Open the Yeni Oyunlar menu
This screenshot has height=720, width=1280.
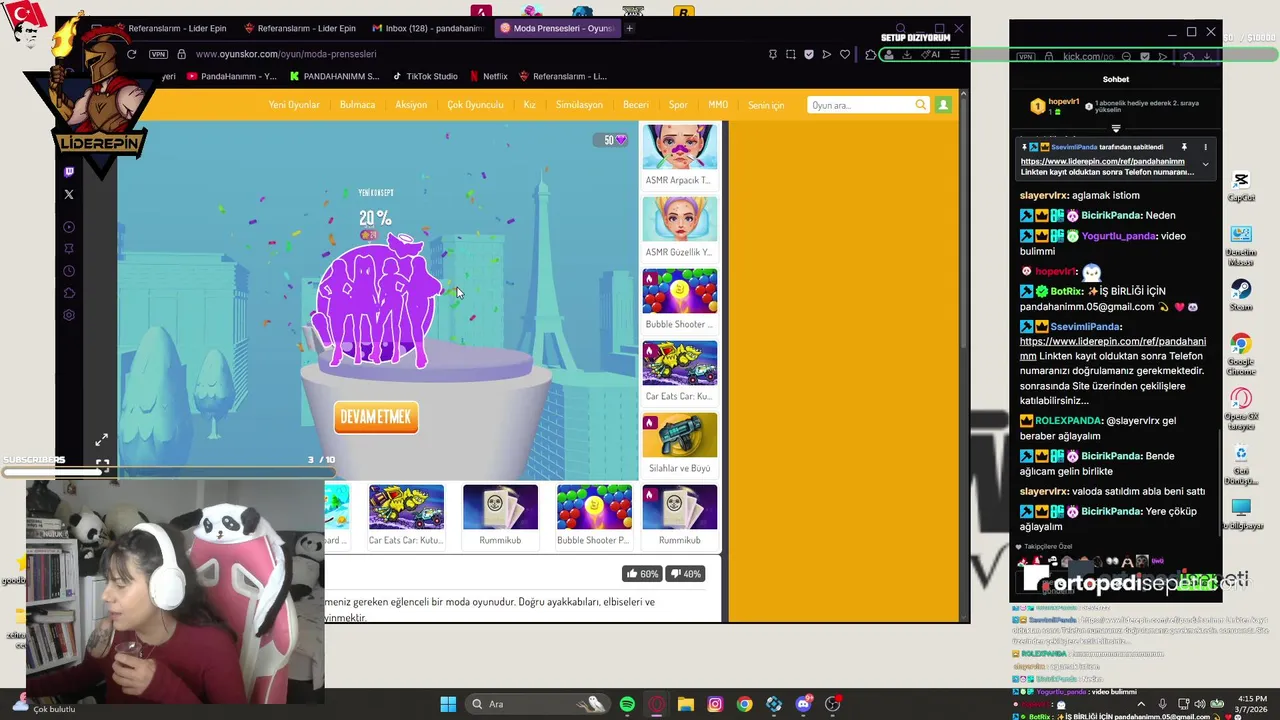(x=294, y=105)
